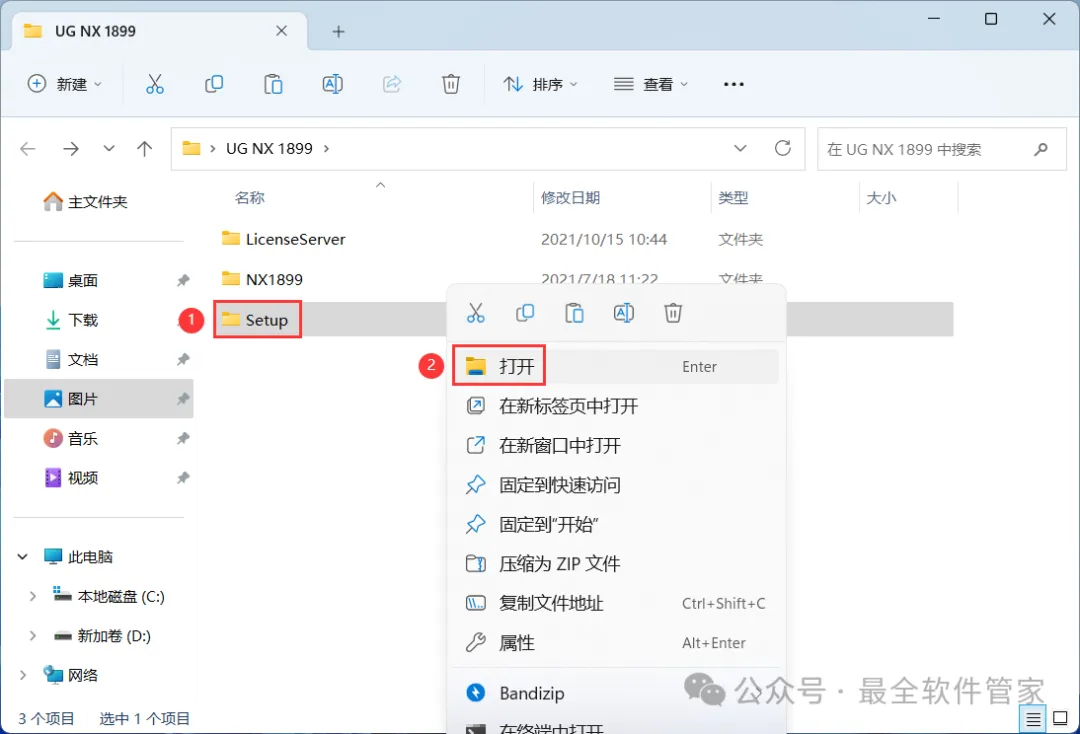Image resolution: width=1080 pixels, height=734 pixels.
Task: Choose 在新窗口中打开 from context menu
Action: click(x=616, y=445)
